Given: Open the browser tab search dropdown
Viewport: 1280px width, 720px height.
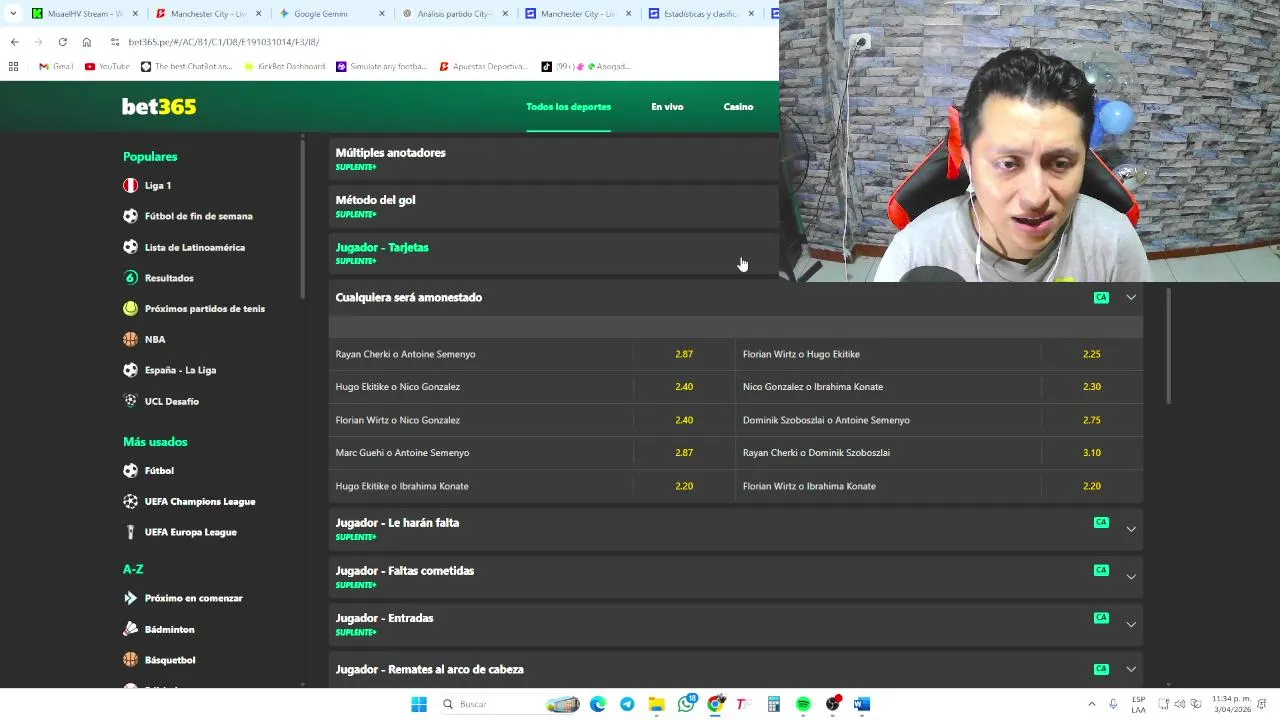Looking at the screenshot, I should (x=12, y=14).
